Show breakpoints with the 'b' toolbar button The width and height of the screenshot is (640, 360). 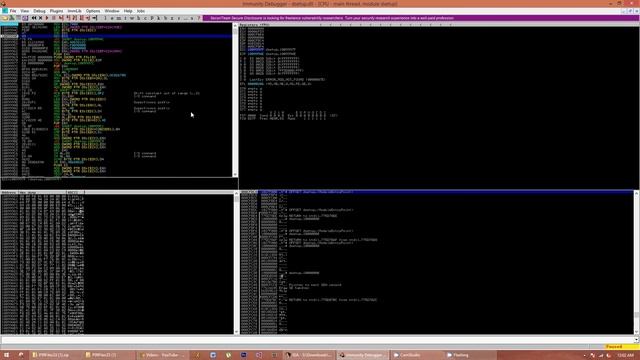coord(165,18)
